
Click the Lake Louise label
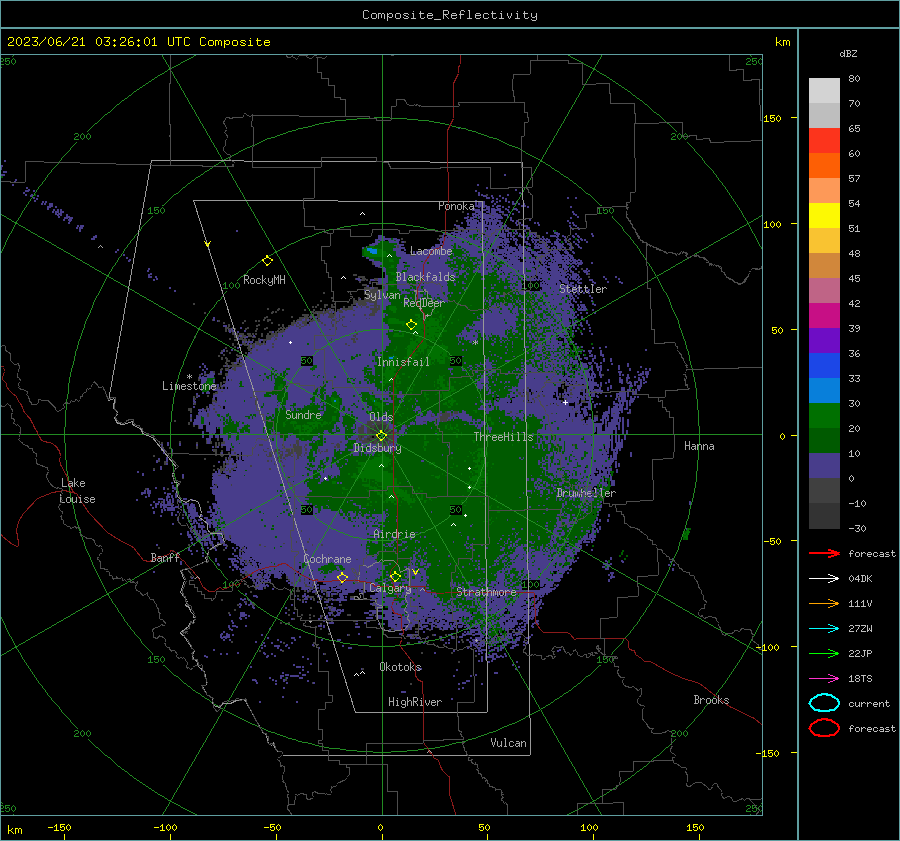pyautogui.click(x=77, y=491)
